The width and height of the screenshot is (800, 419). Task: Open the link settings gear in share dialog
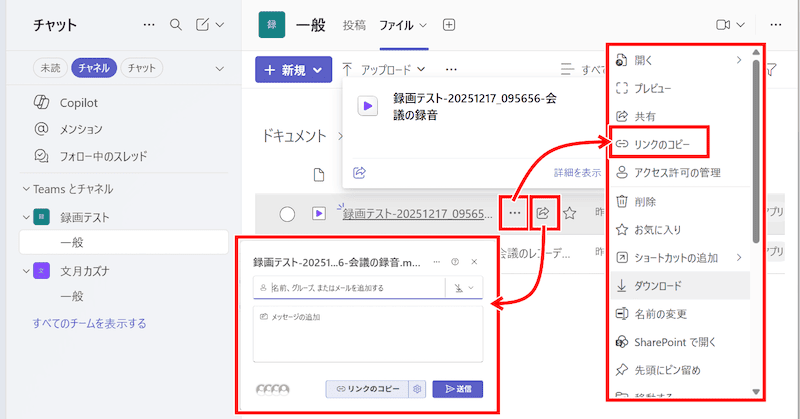click(x=418, y=388)
